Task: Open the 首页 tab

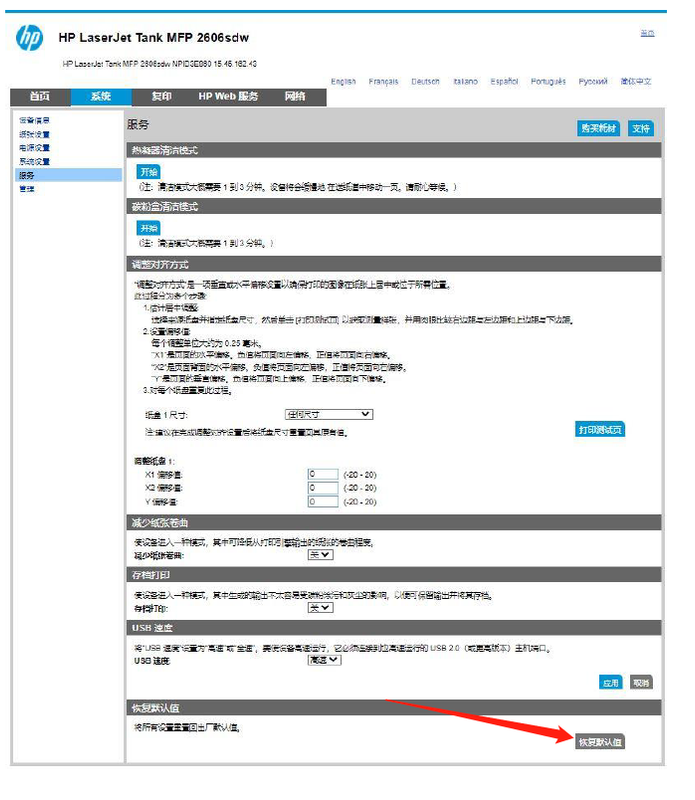Action: (40, 97)
